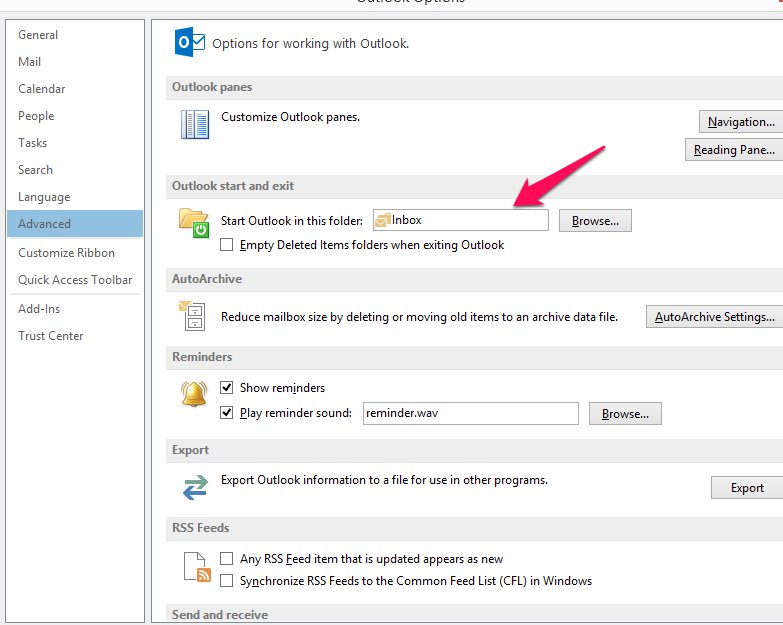
Task: Open the People options category
Action: [x=75, y=116]
